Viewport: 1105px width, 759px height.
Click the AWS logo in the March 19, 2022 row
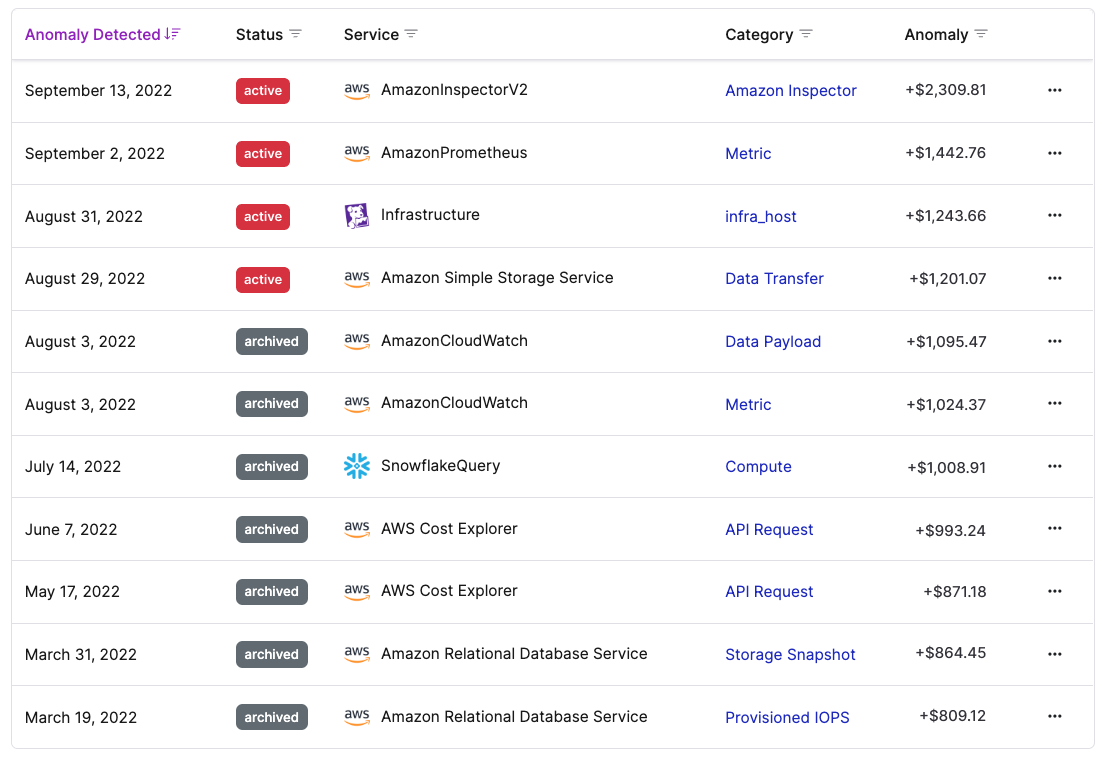tap(357, 717)
